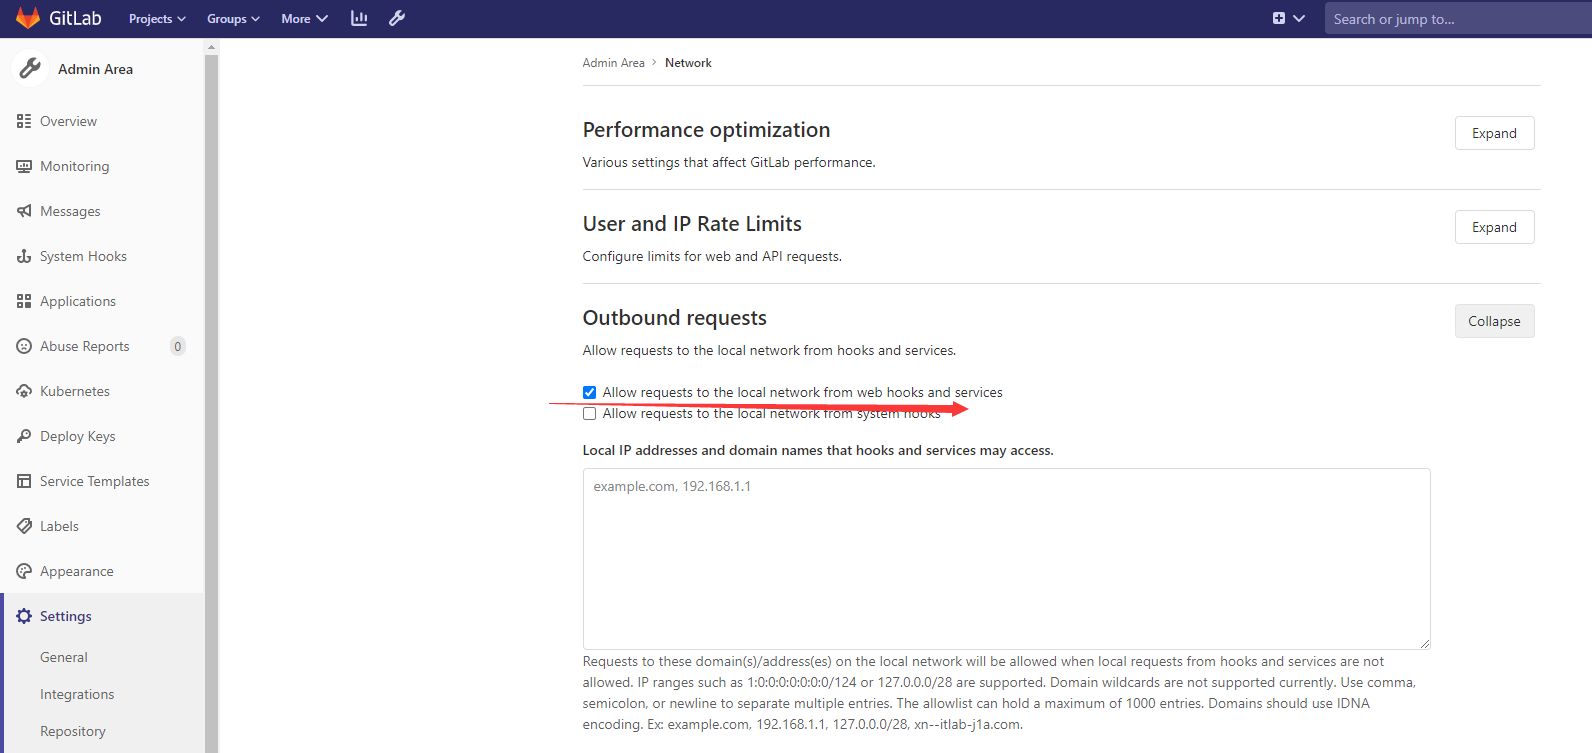The image size is (1592, 753).
Task: Click the Messages megaphone icon
Action: pos(24,211)
